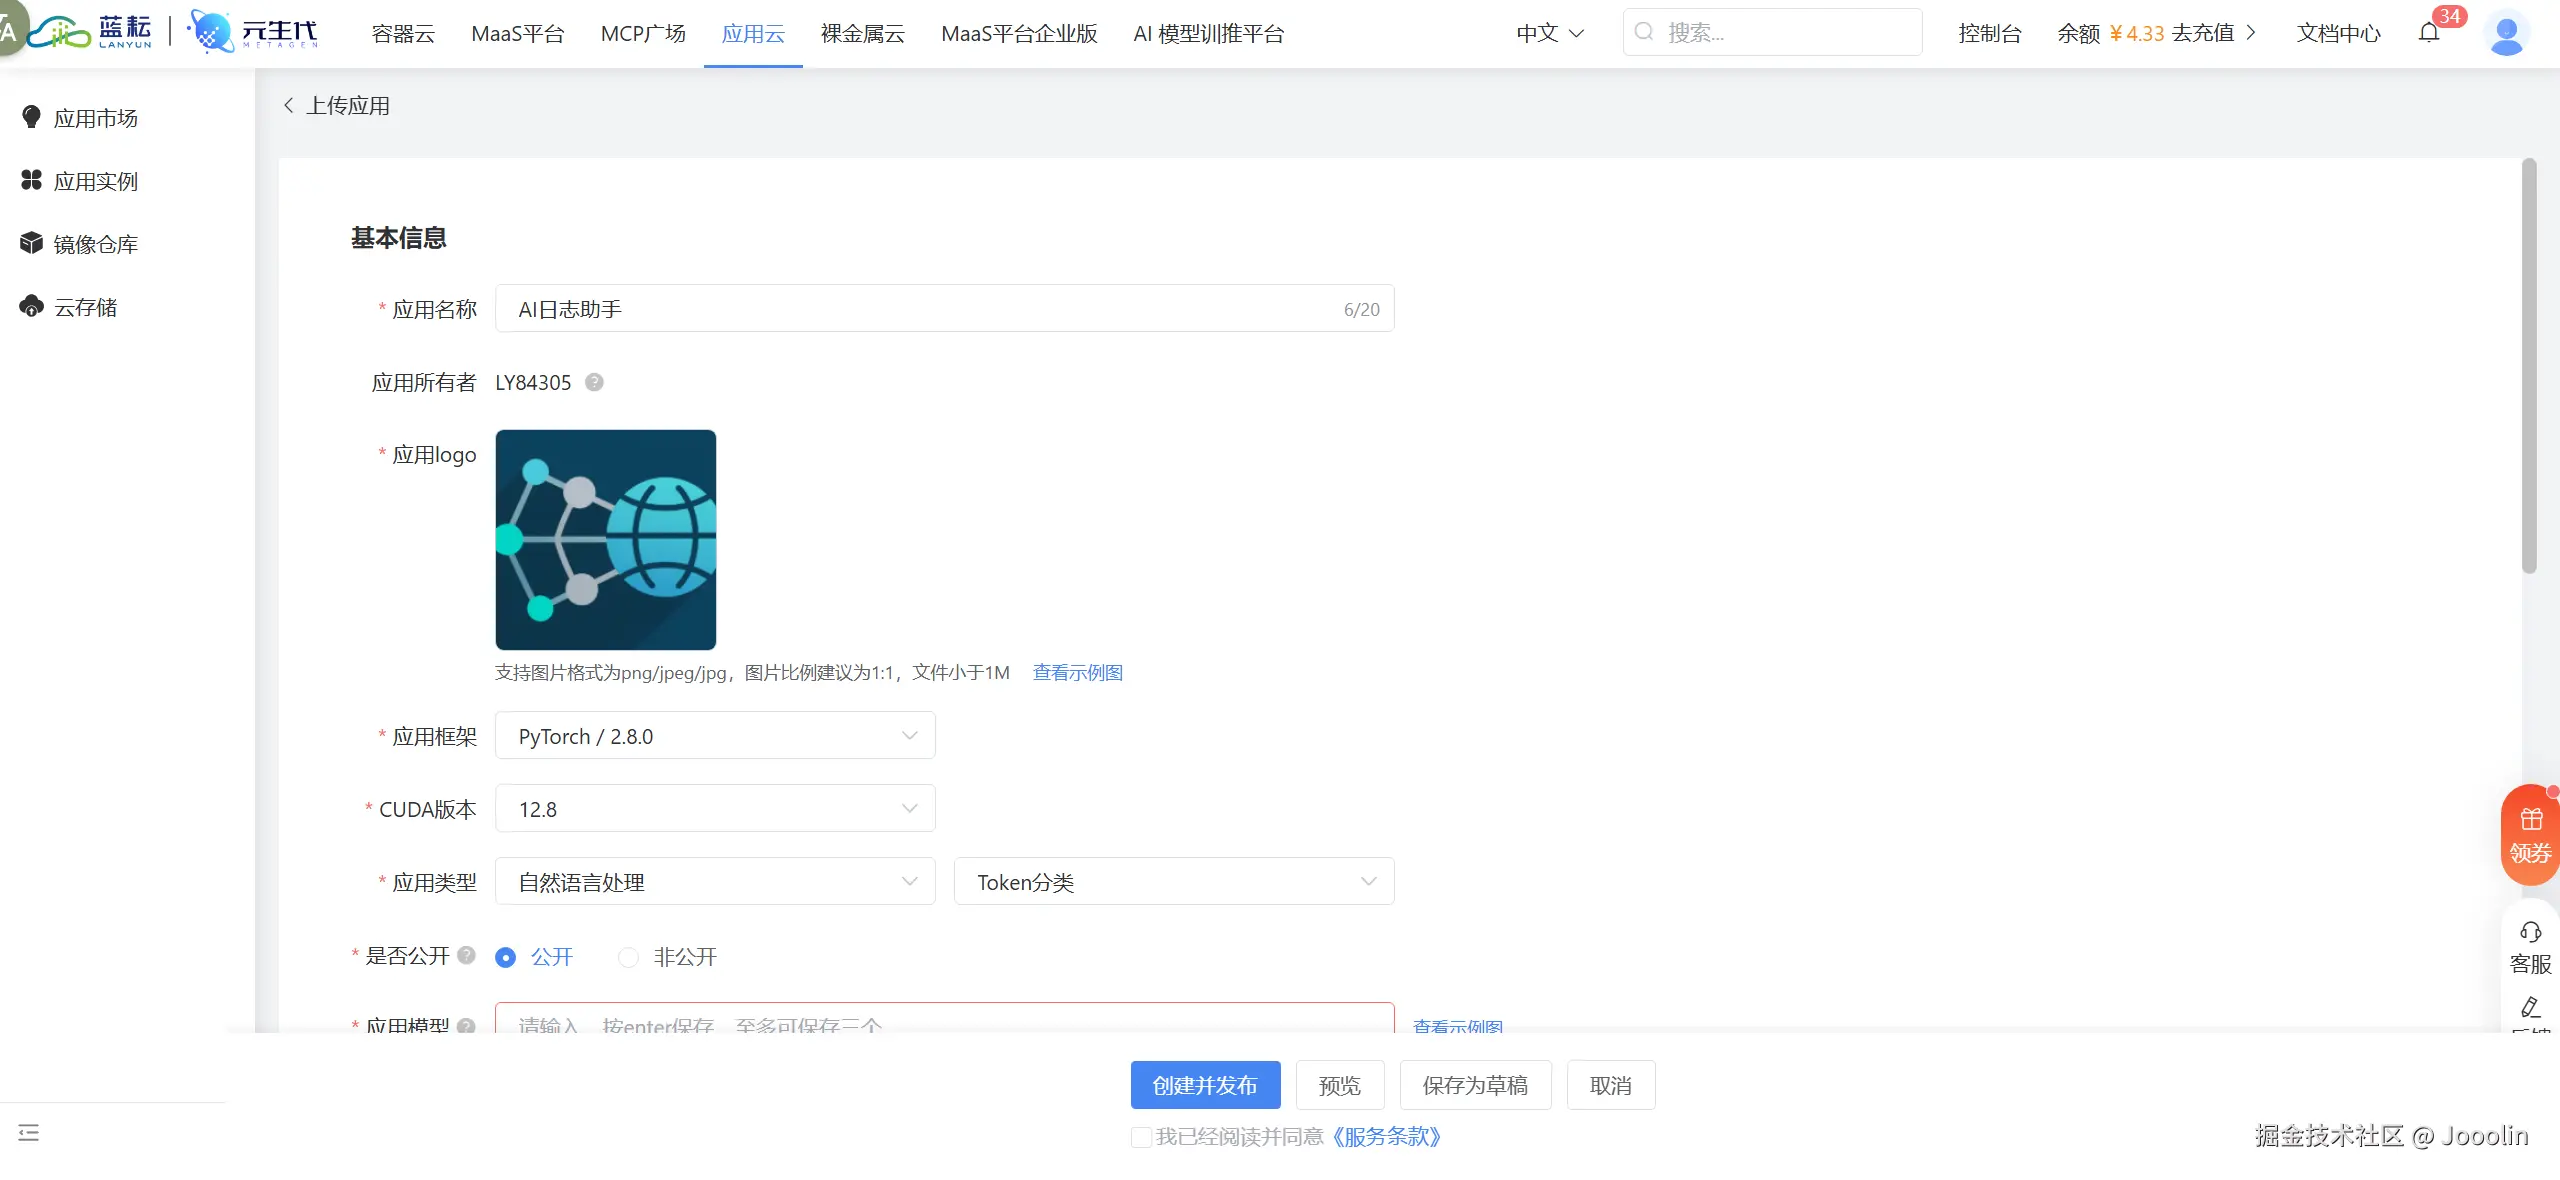The width and height of the screenshot is (2560, 1180).
Task: Expand the CUDA版本 12.8 dropdown
Action: click(715, 809)
